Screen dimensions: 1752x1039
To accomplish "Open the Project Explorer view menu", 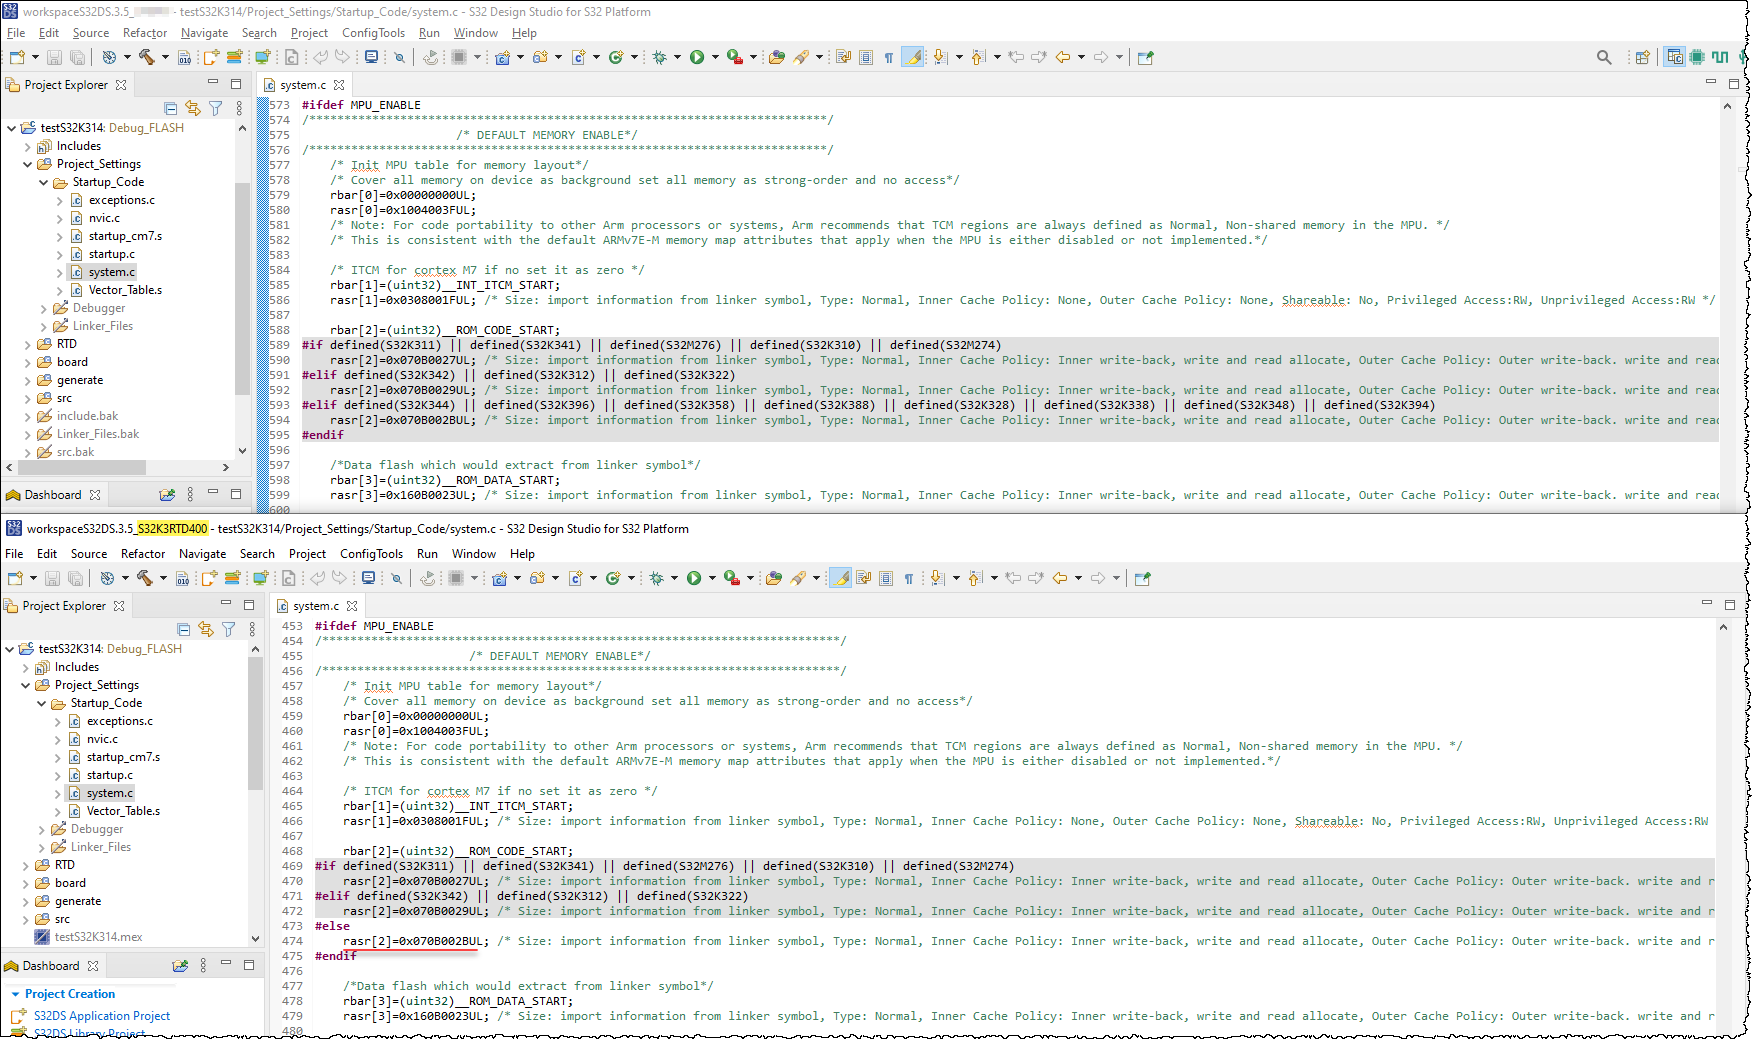I will click(240, 108).
